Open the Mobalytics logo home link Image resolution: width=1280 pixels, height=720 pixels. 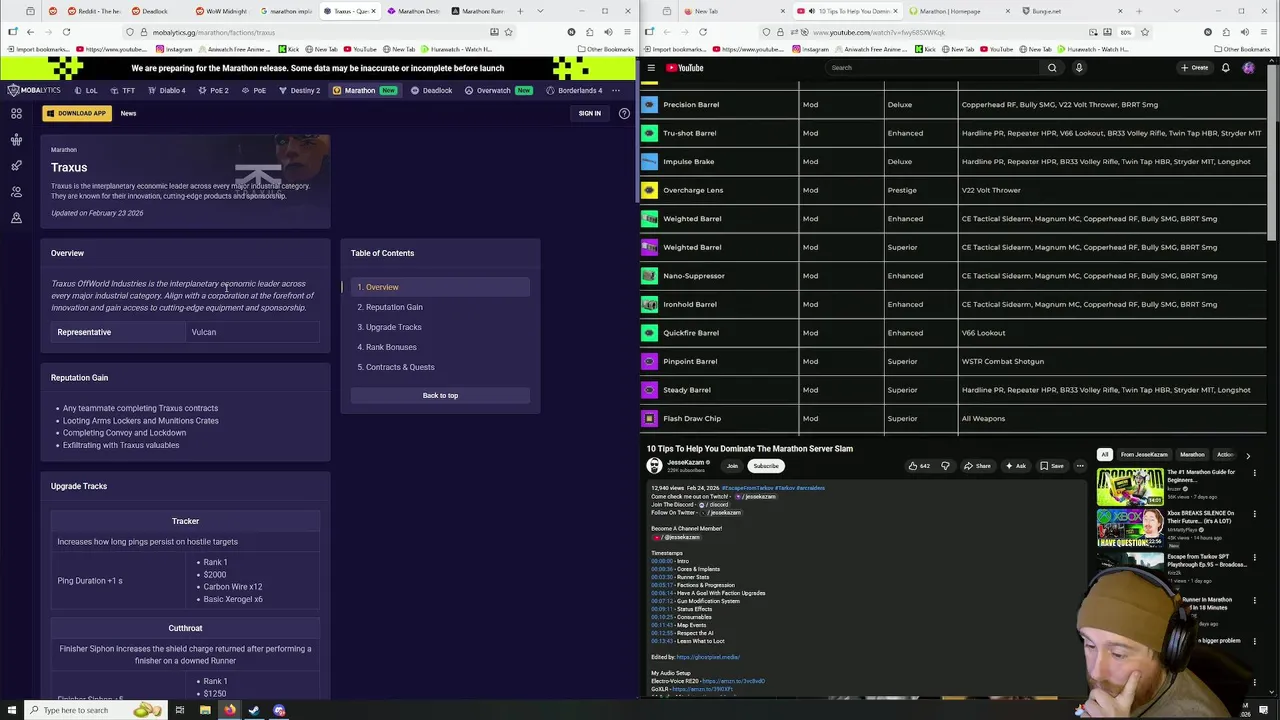(x=35, y=90)
